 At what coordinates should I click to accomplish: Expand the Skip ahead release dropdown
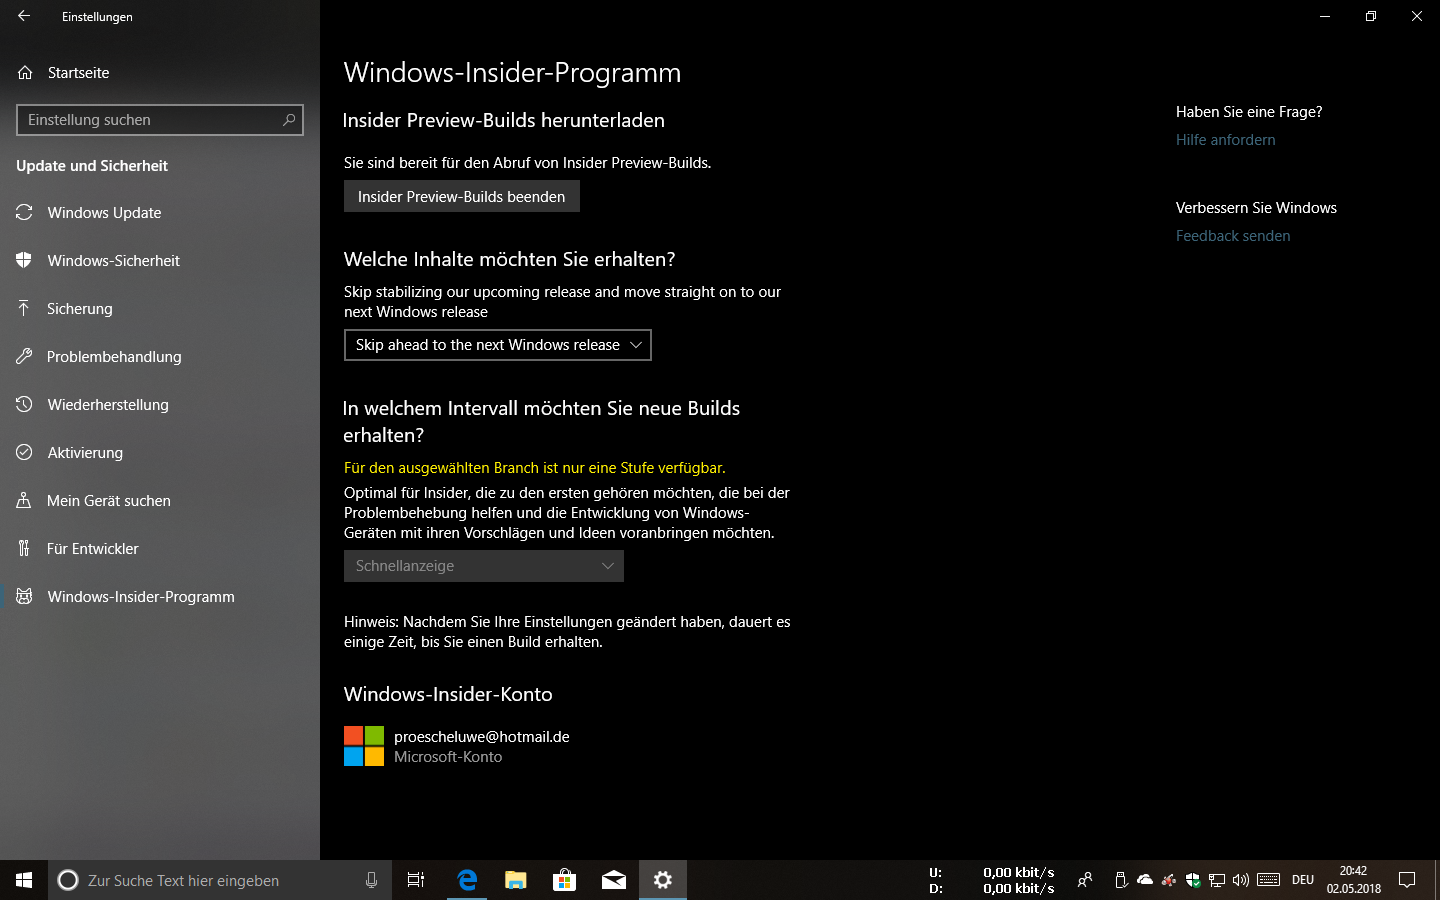pyautogui.click(x=498, y=345)
